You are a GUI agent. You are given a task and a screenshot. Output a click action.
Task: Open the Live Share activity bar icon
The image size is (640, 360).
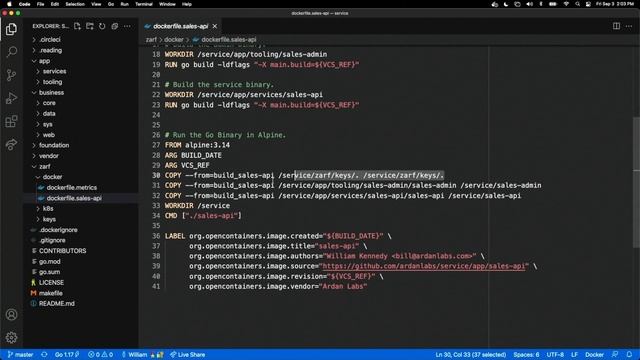(11, 144)
